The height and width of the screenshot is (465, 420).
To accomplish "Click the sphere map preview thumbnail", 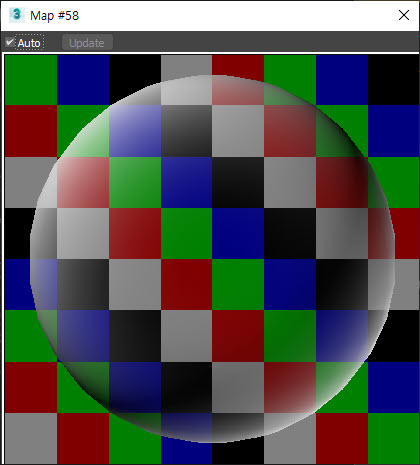I will point(212,259).
